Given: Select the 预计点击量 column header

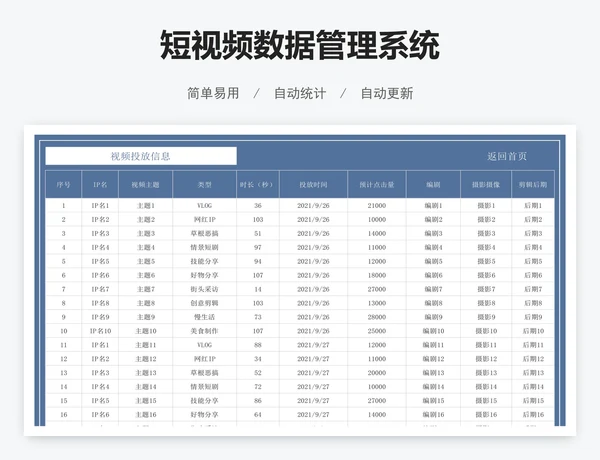Looking at the screenshot, I should (x=377, y=184).
